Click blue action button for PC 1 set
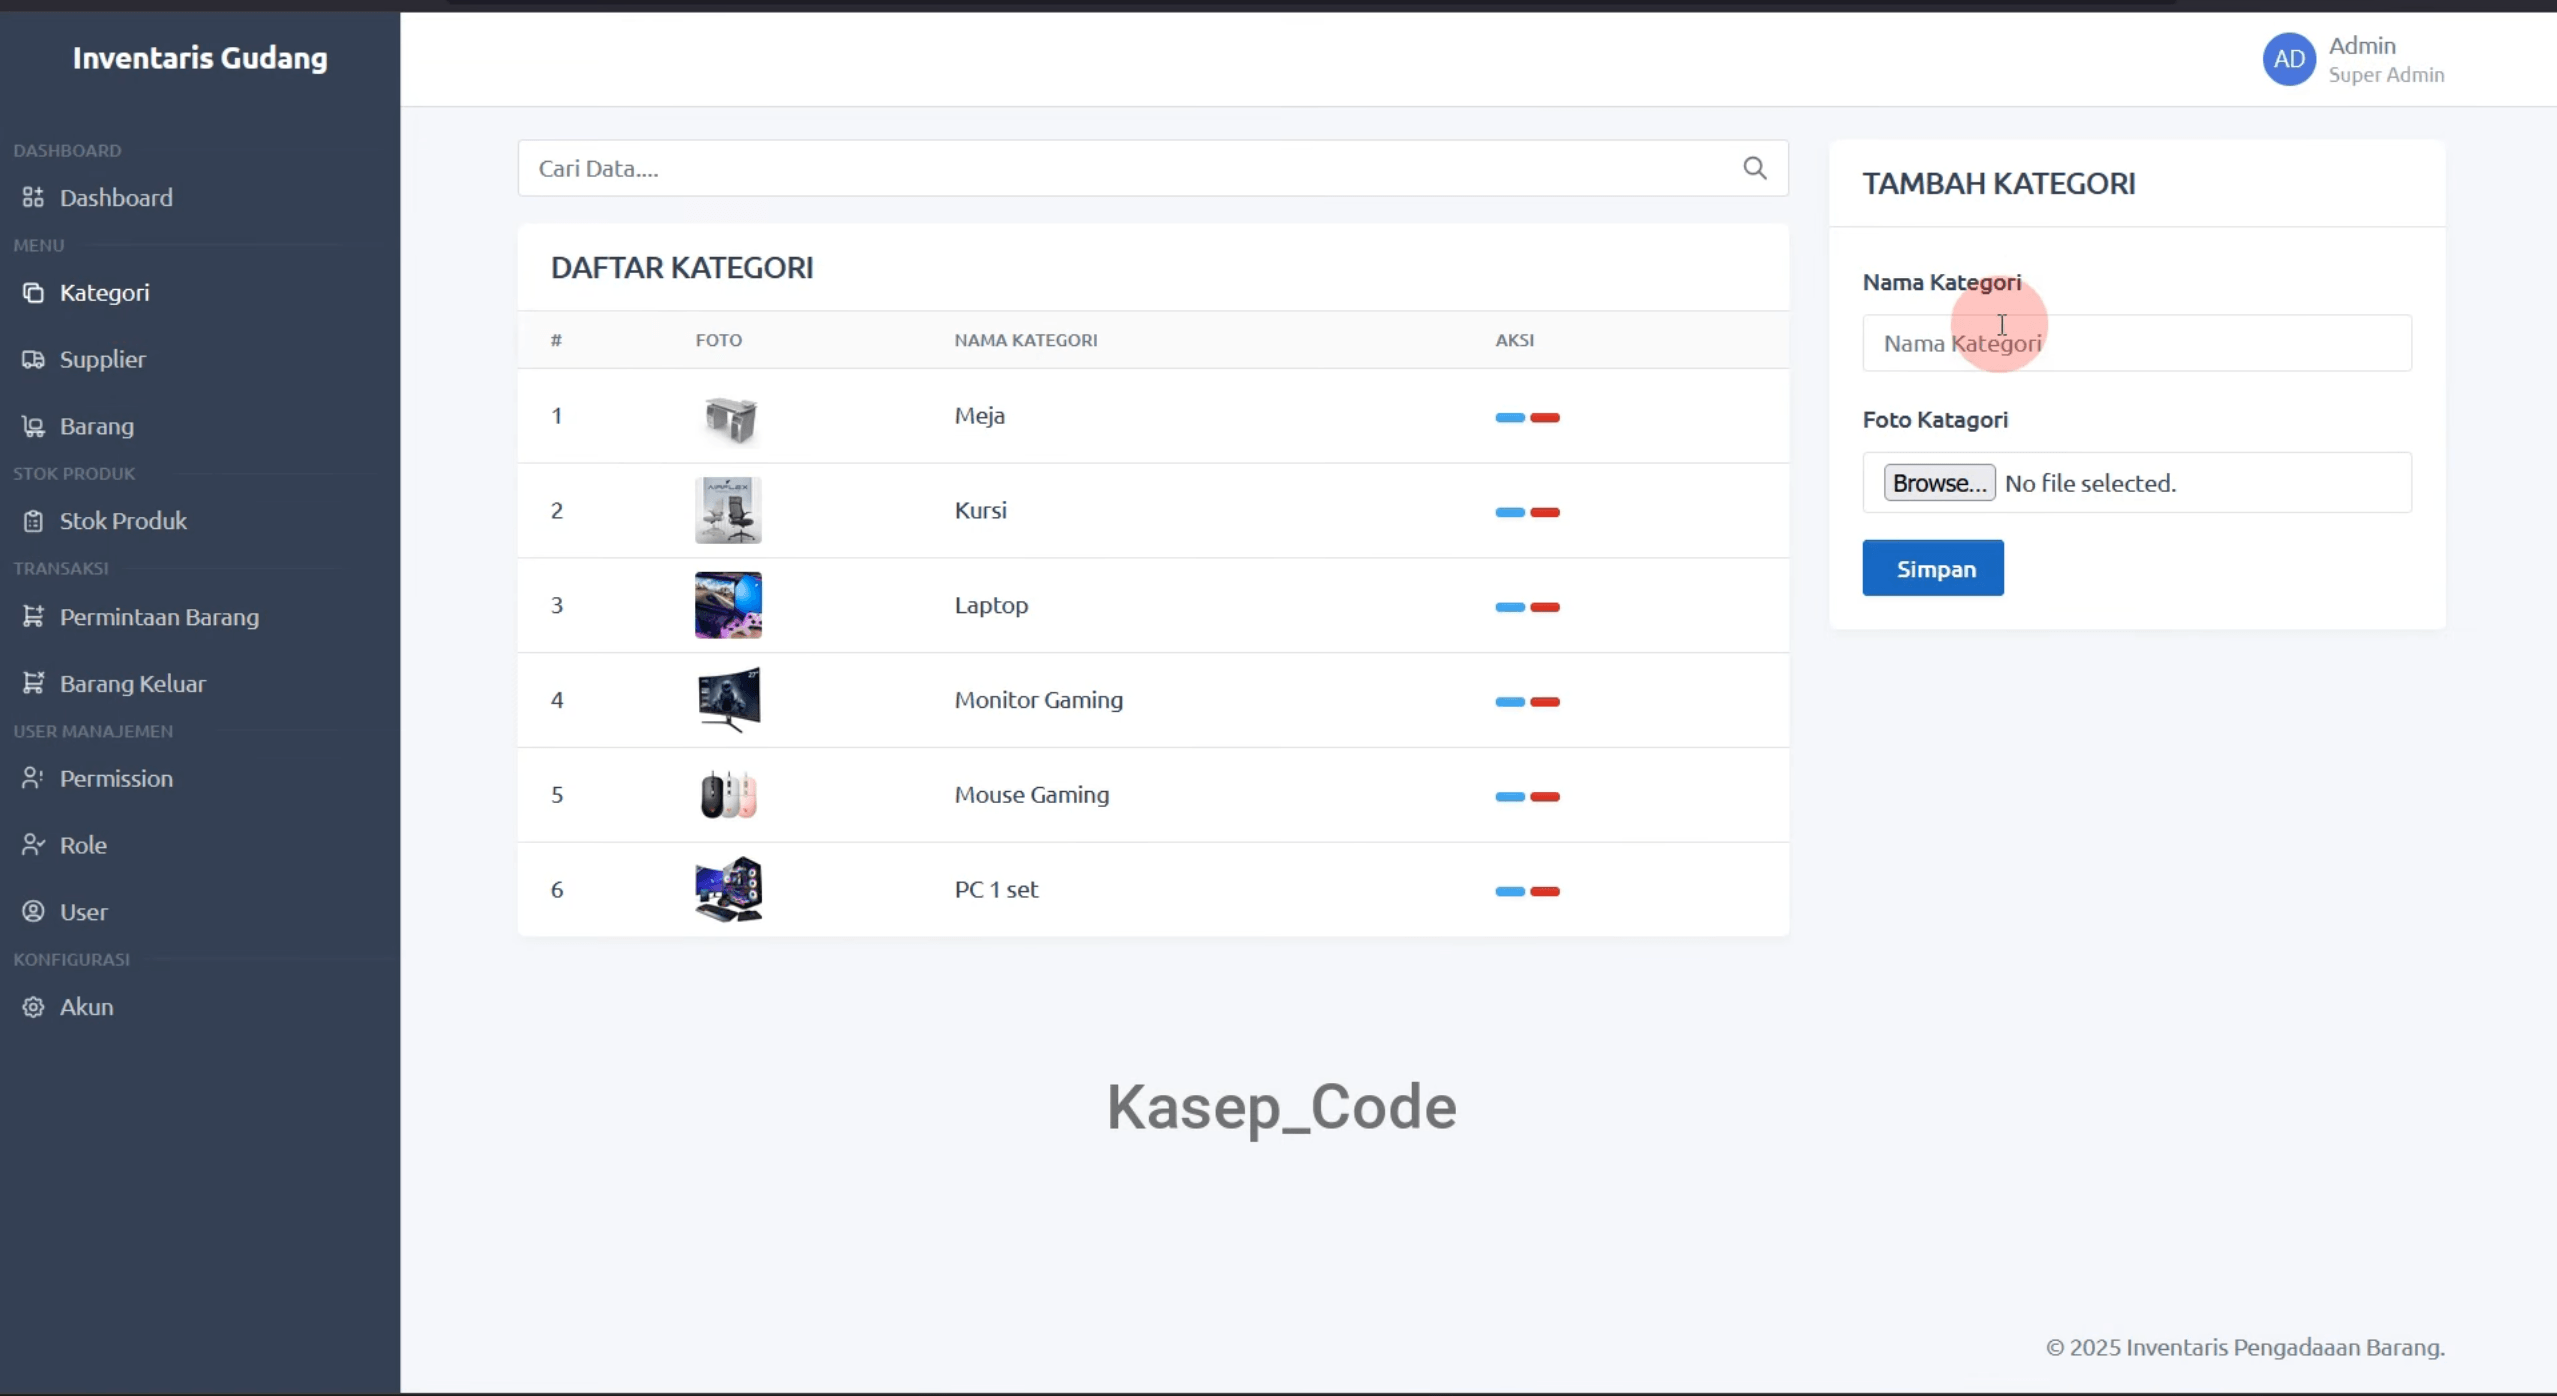The image size is (2557, 1396). tap(1510, 891)
